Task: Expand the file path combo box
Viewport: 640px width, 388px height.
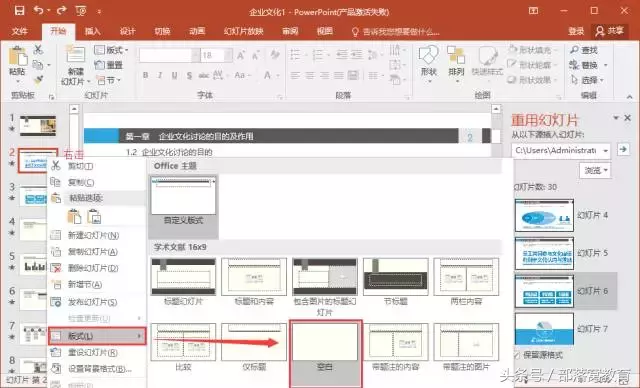Action: point(606,151)
